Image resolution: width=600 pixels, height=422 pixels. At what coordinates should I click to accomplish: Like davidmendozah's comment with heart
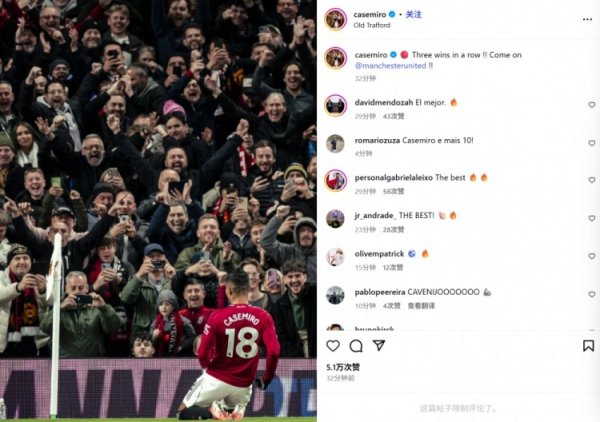(x=592, y=105)
